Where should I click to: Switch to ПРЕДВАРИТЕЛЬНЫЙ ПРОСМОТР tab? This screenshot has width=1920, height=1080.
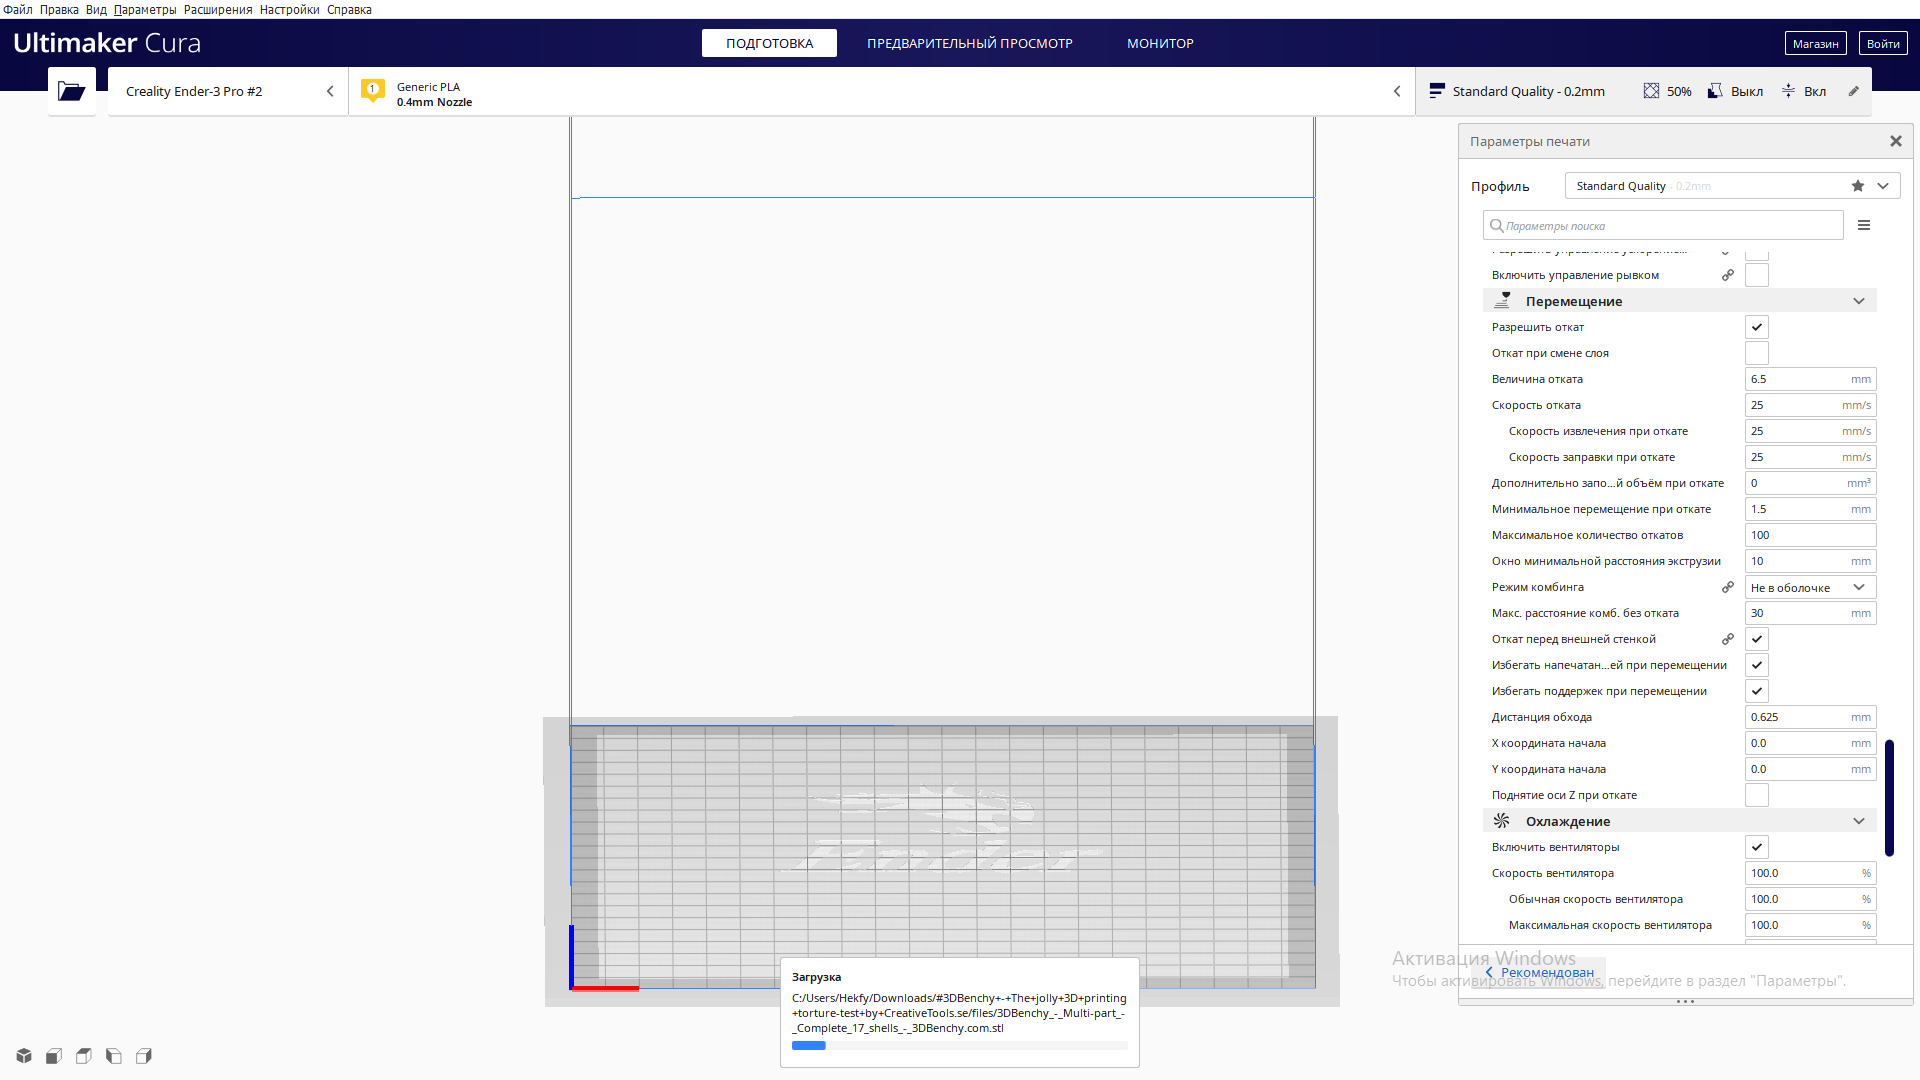pyautogui.click(x=969, y=43)
